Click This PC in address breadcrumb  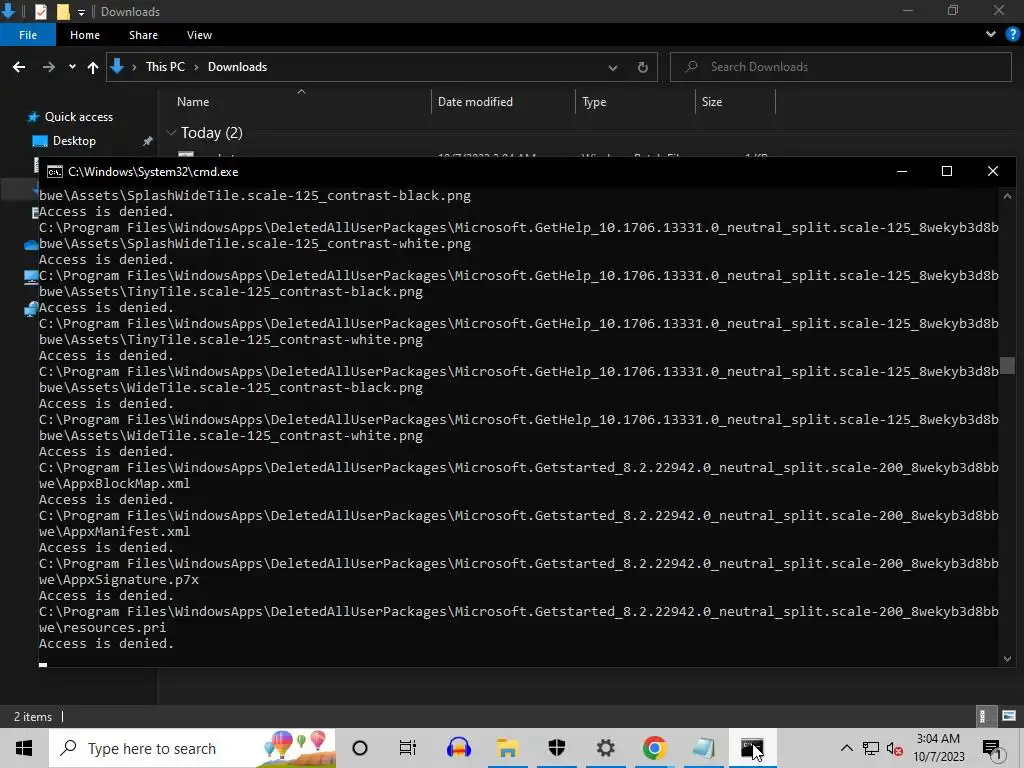click(x=165, y=67)
